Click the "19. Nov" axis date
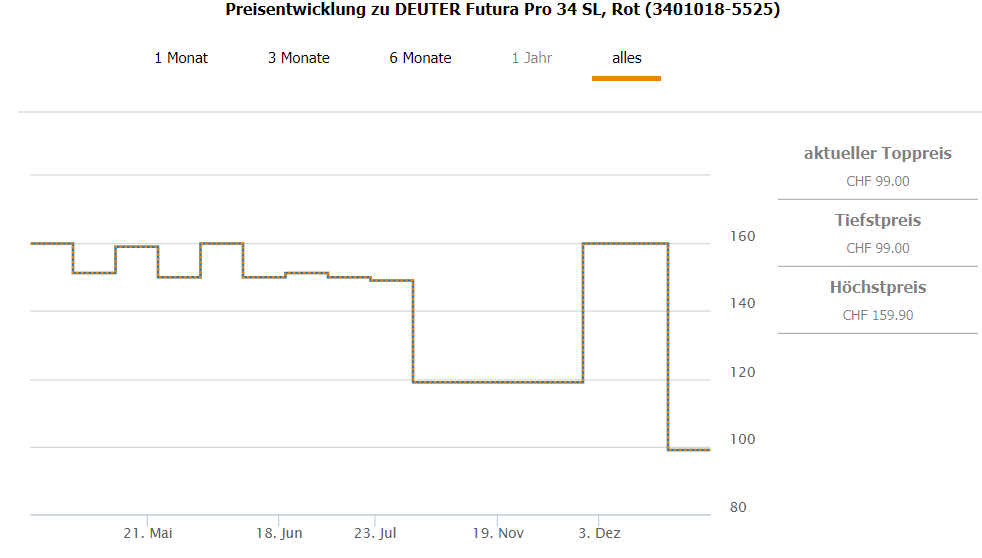The image size is (982, 558). coord(498,533)
